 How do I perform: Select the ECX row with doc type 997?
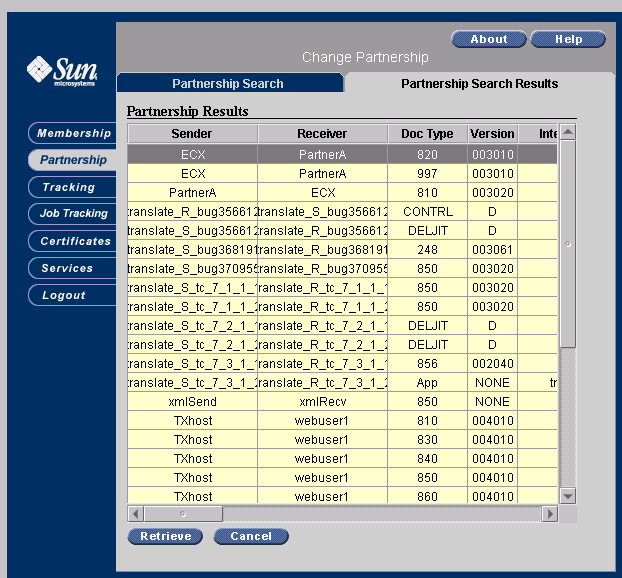point(342,173)
